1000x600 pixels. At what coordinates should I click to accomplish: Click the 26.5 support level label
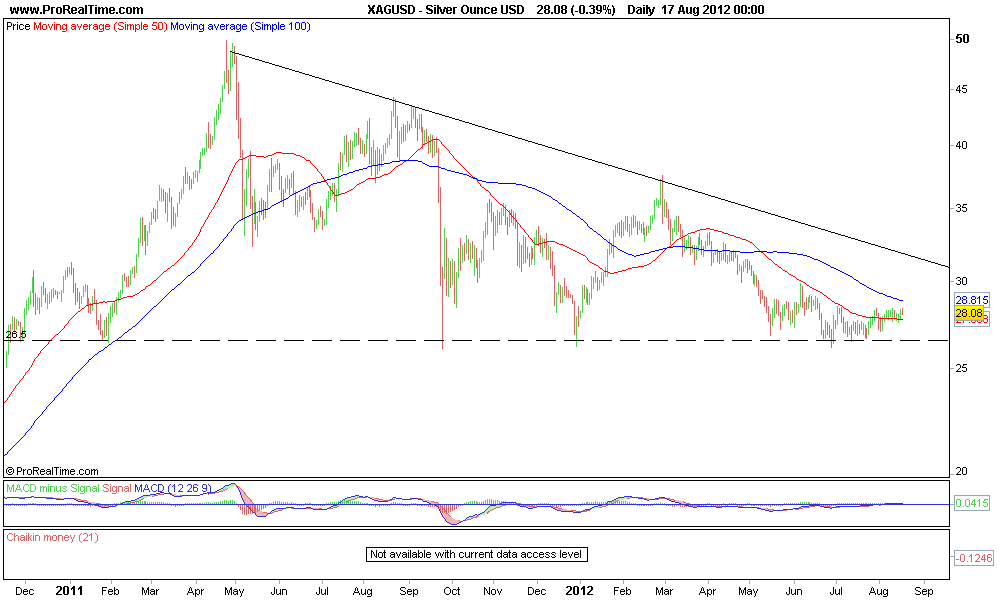(16, 335)
